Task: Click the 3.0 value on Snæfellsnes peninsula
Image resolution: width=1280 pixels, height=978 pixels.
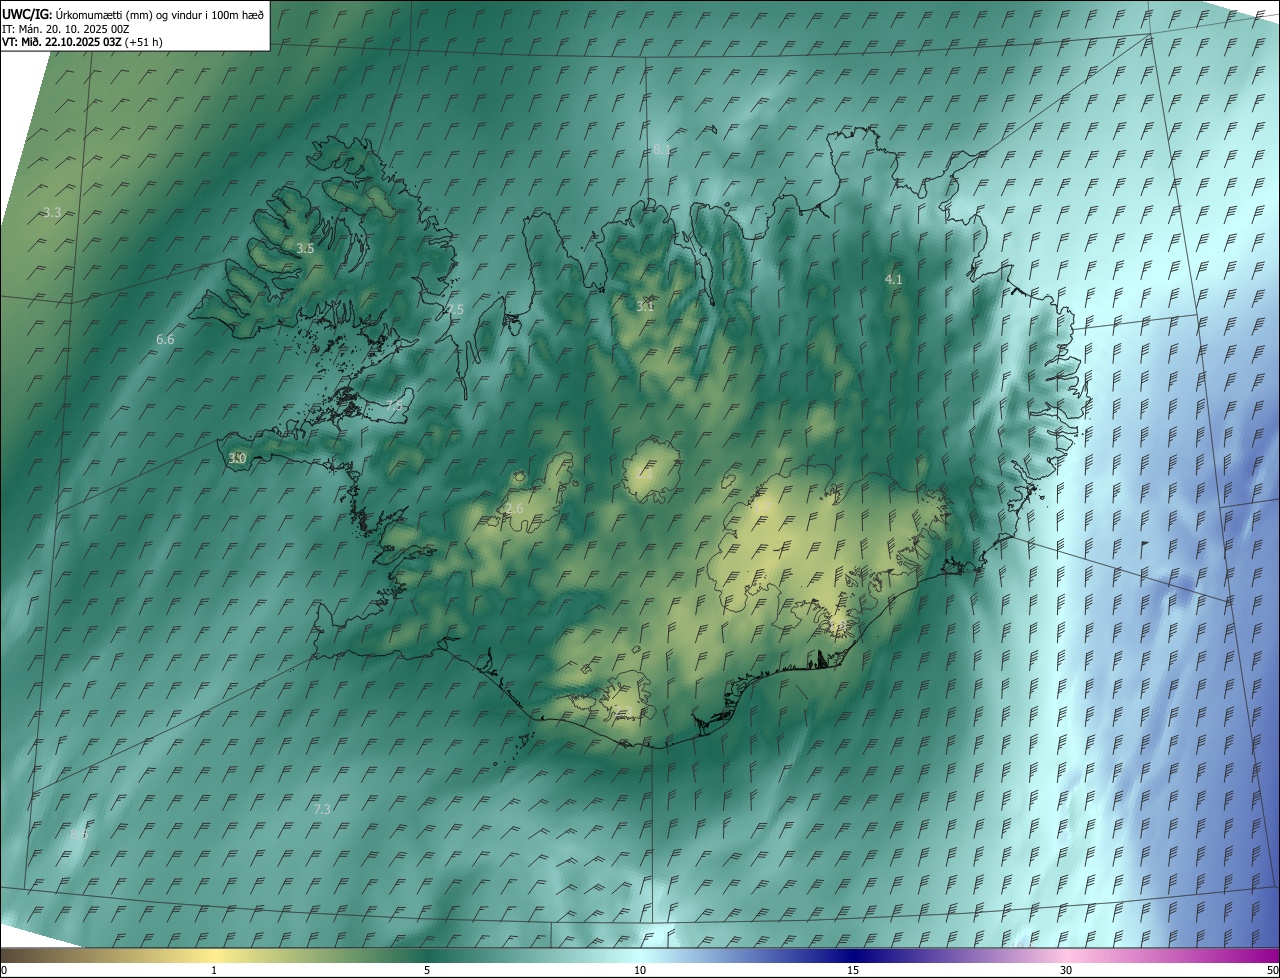Action: tap(237, 458)
